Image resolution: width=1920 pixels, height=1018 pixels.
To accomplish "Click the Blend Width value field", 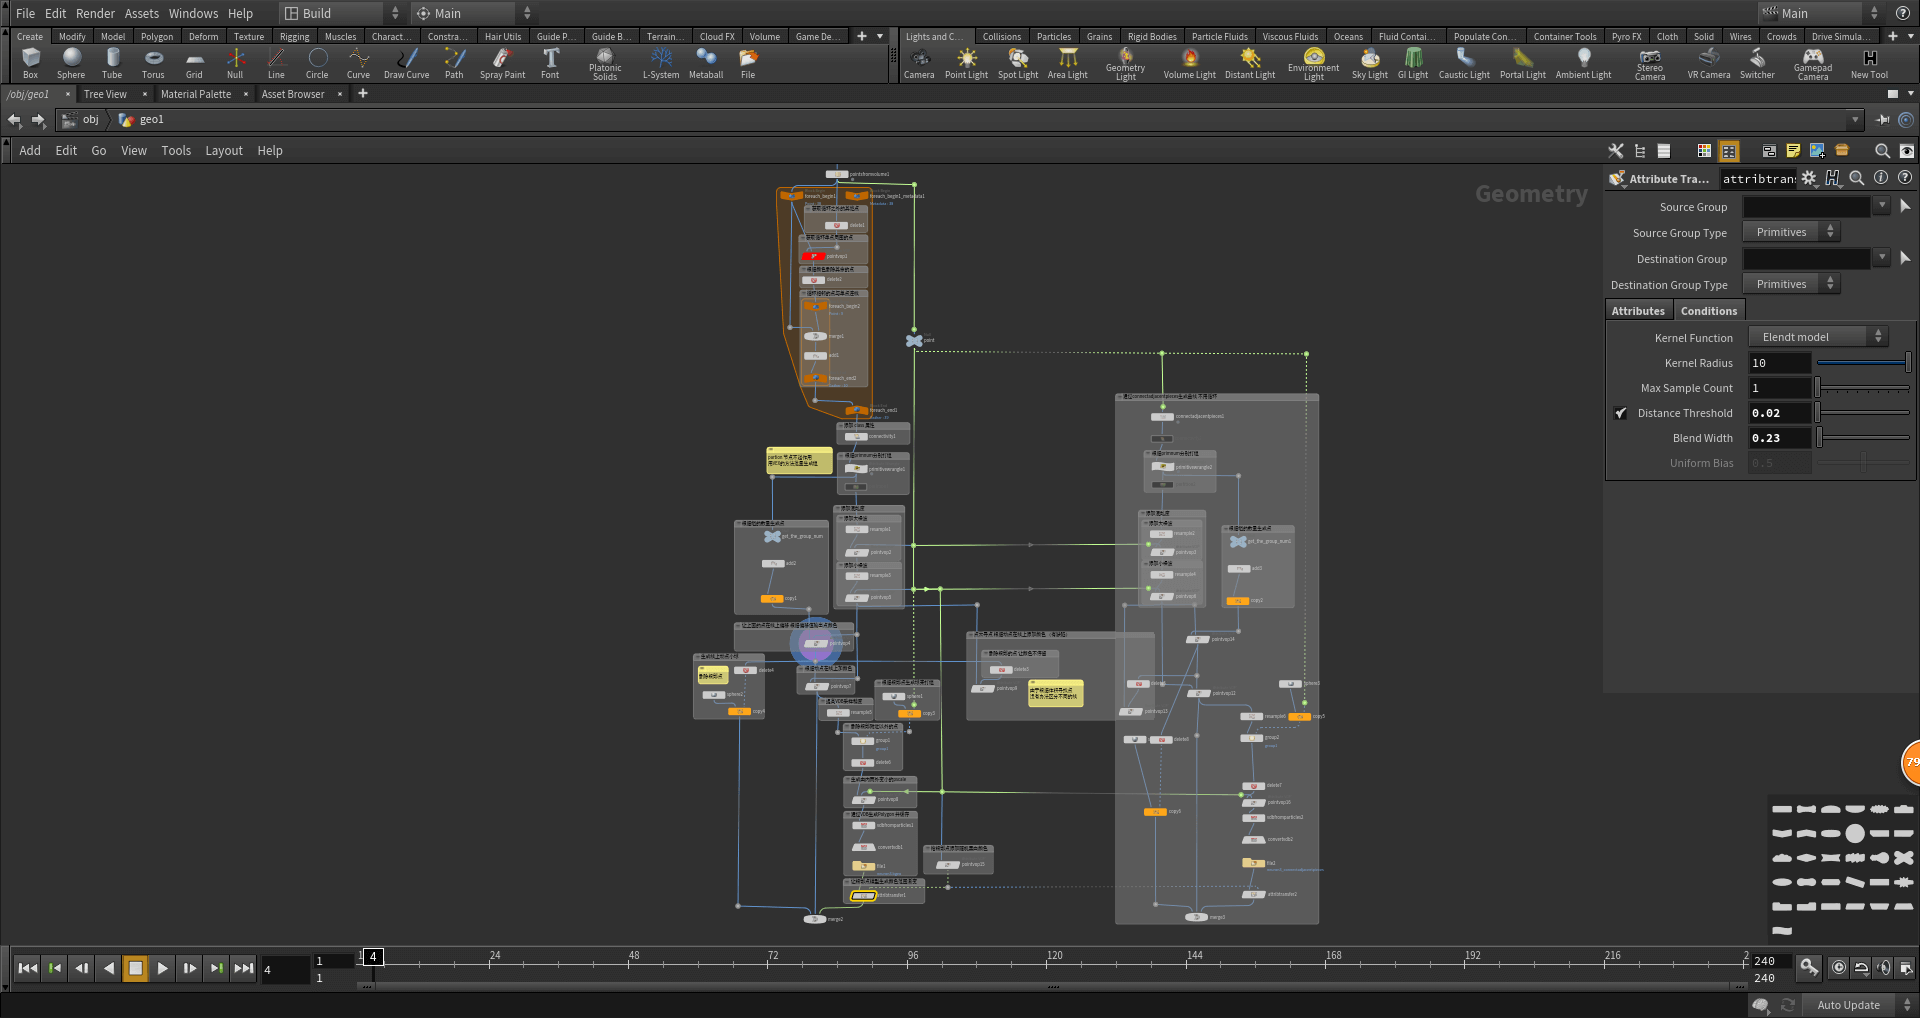I will pyautogui.click(x=1778, y=438).
